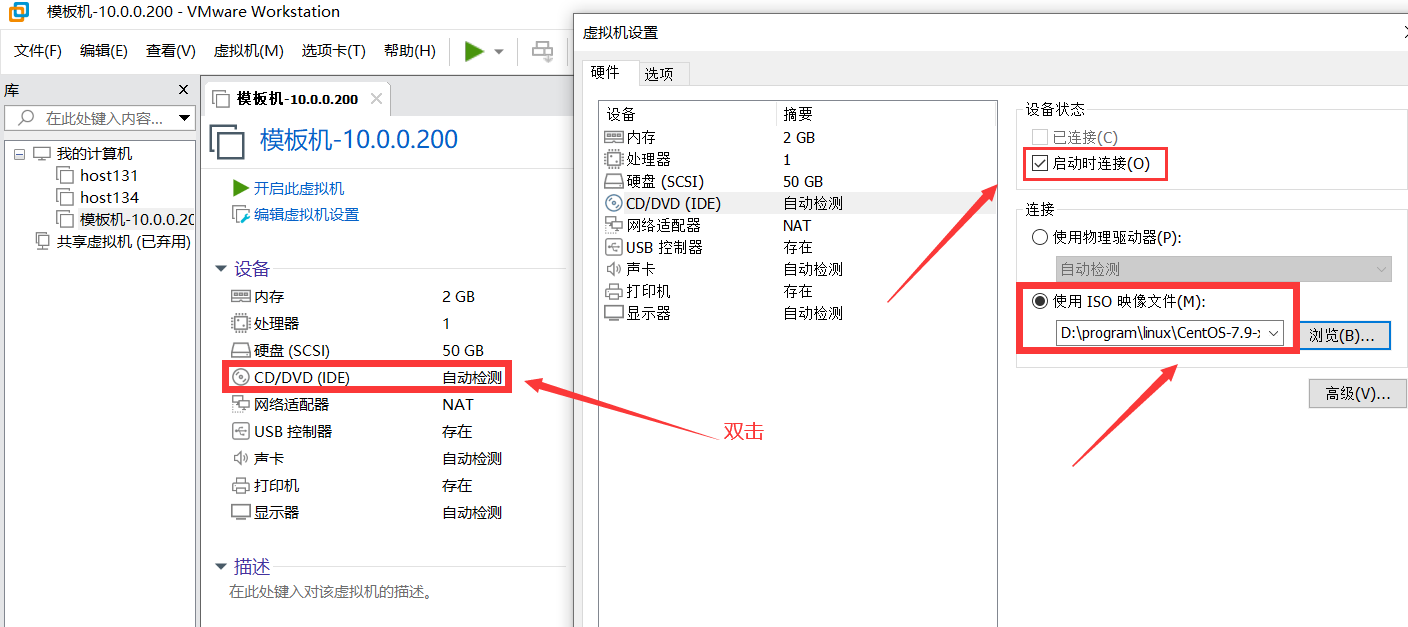Click the host134 VM icon in tree

point(65,198)
